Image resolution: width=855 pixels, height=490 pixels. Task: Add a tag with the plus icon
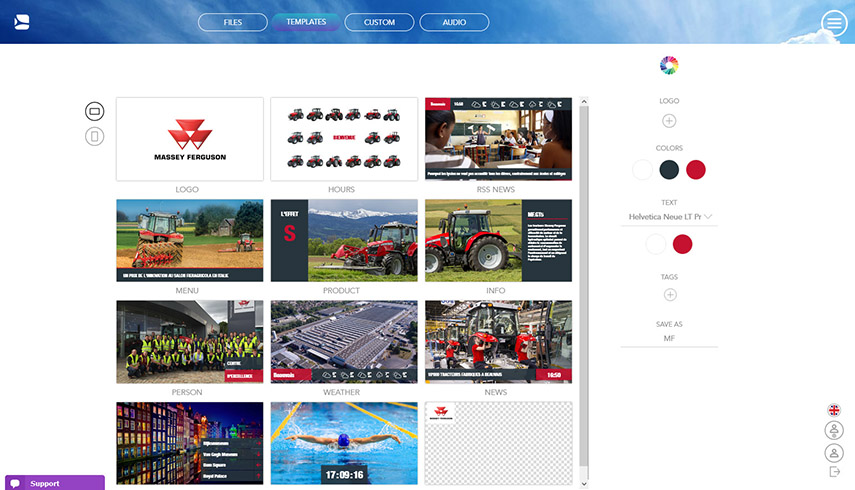[670, 294]
